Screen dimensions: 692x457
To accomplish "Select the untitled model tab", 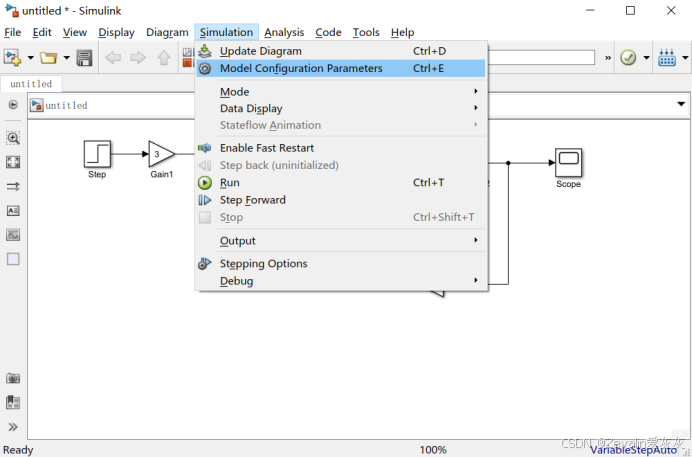I will pos(31,84).
